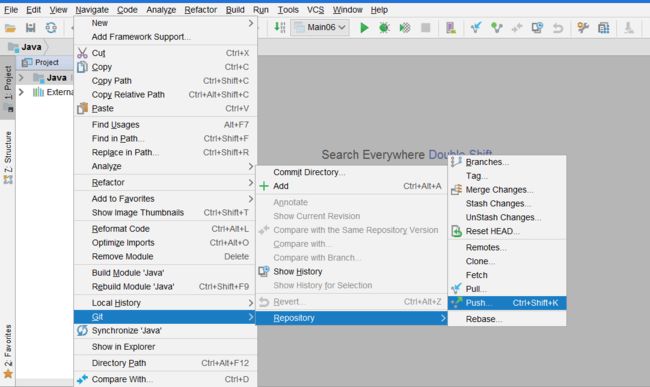Screen dimensions: 650x387
Task: Click the Revert toolbar icon
Action: click(558, 28)
